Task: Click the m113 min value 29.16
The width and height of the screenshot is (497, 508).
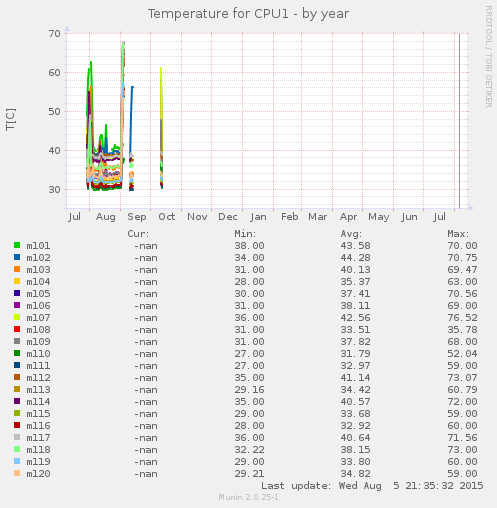Action: coord(249,390)
